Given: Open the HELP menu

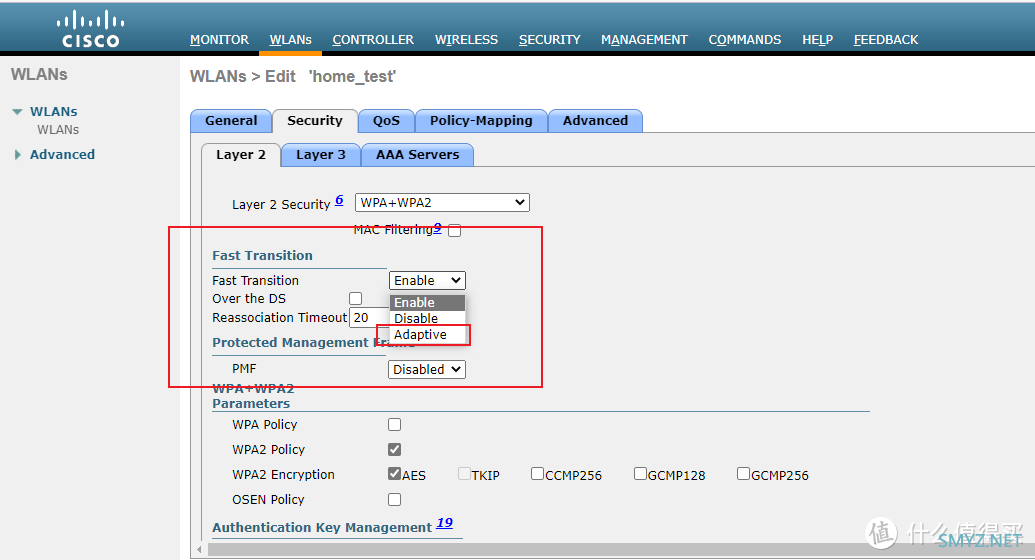Looking at the screenshot, I should 817,40.
